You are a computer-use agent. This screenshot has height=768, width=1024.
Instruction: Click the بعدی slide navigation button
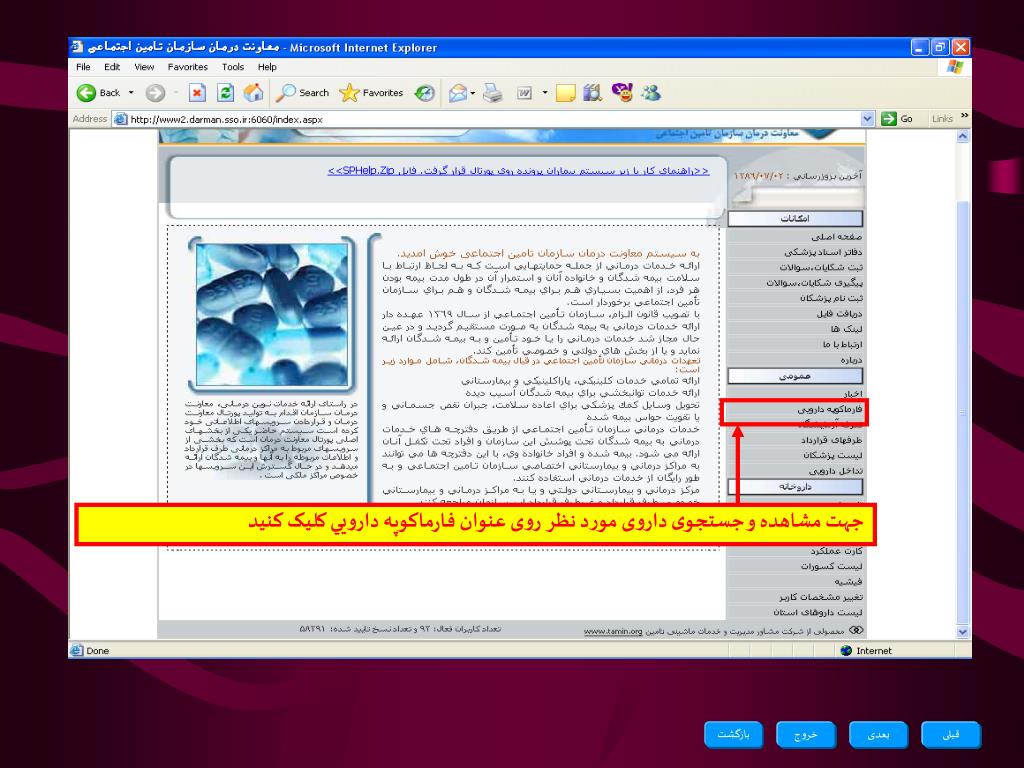pyautogui.click(x=878, y=735)
